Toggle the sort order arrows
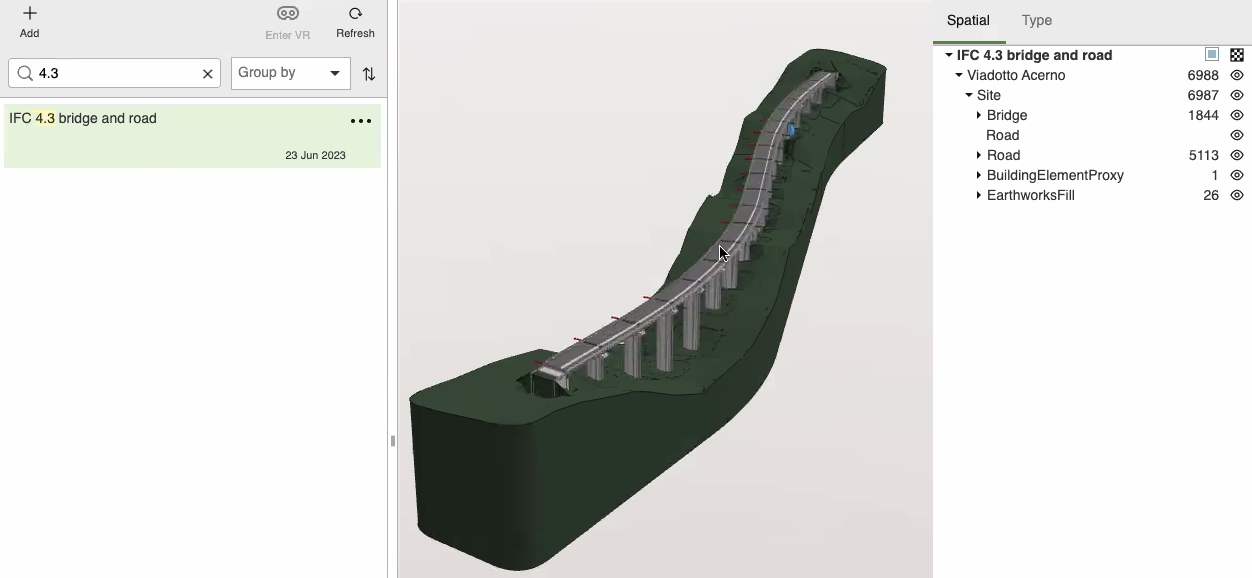Viewport: 1252px width, 578px height. 369,74
